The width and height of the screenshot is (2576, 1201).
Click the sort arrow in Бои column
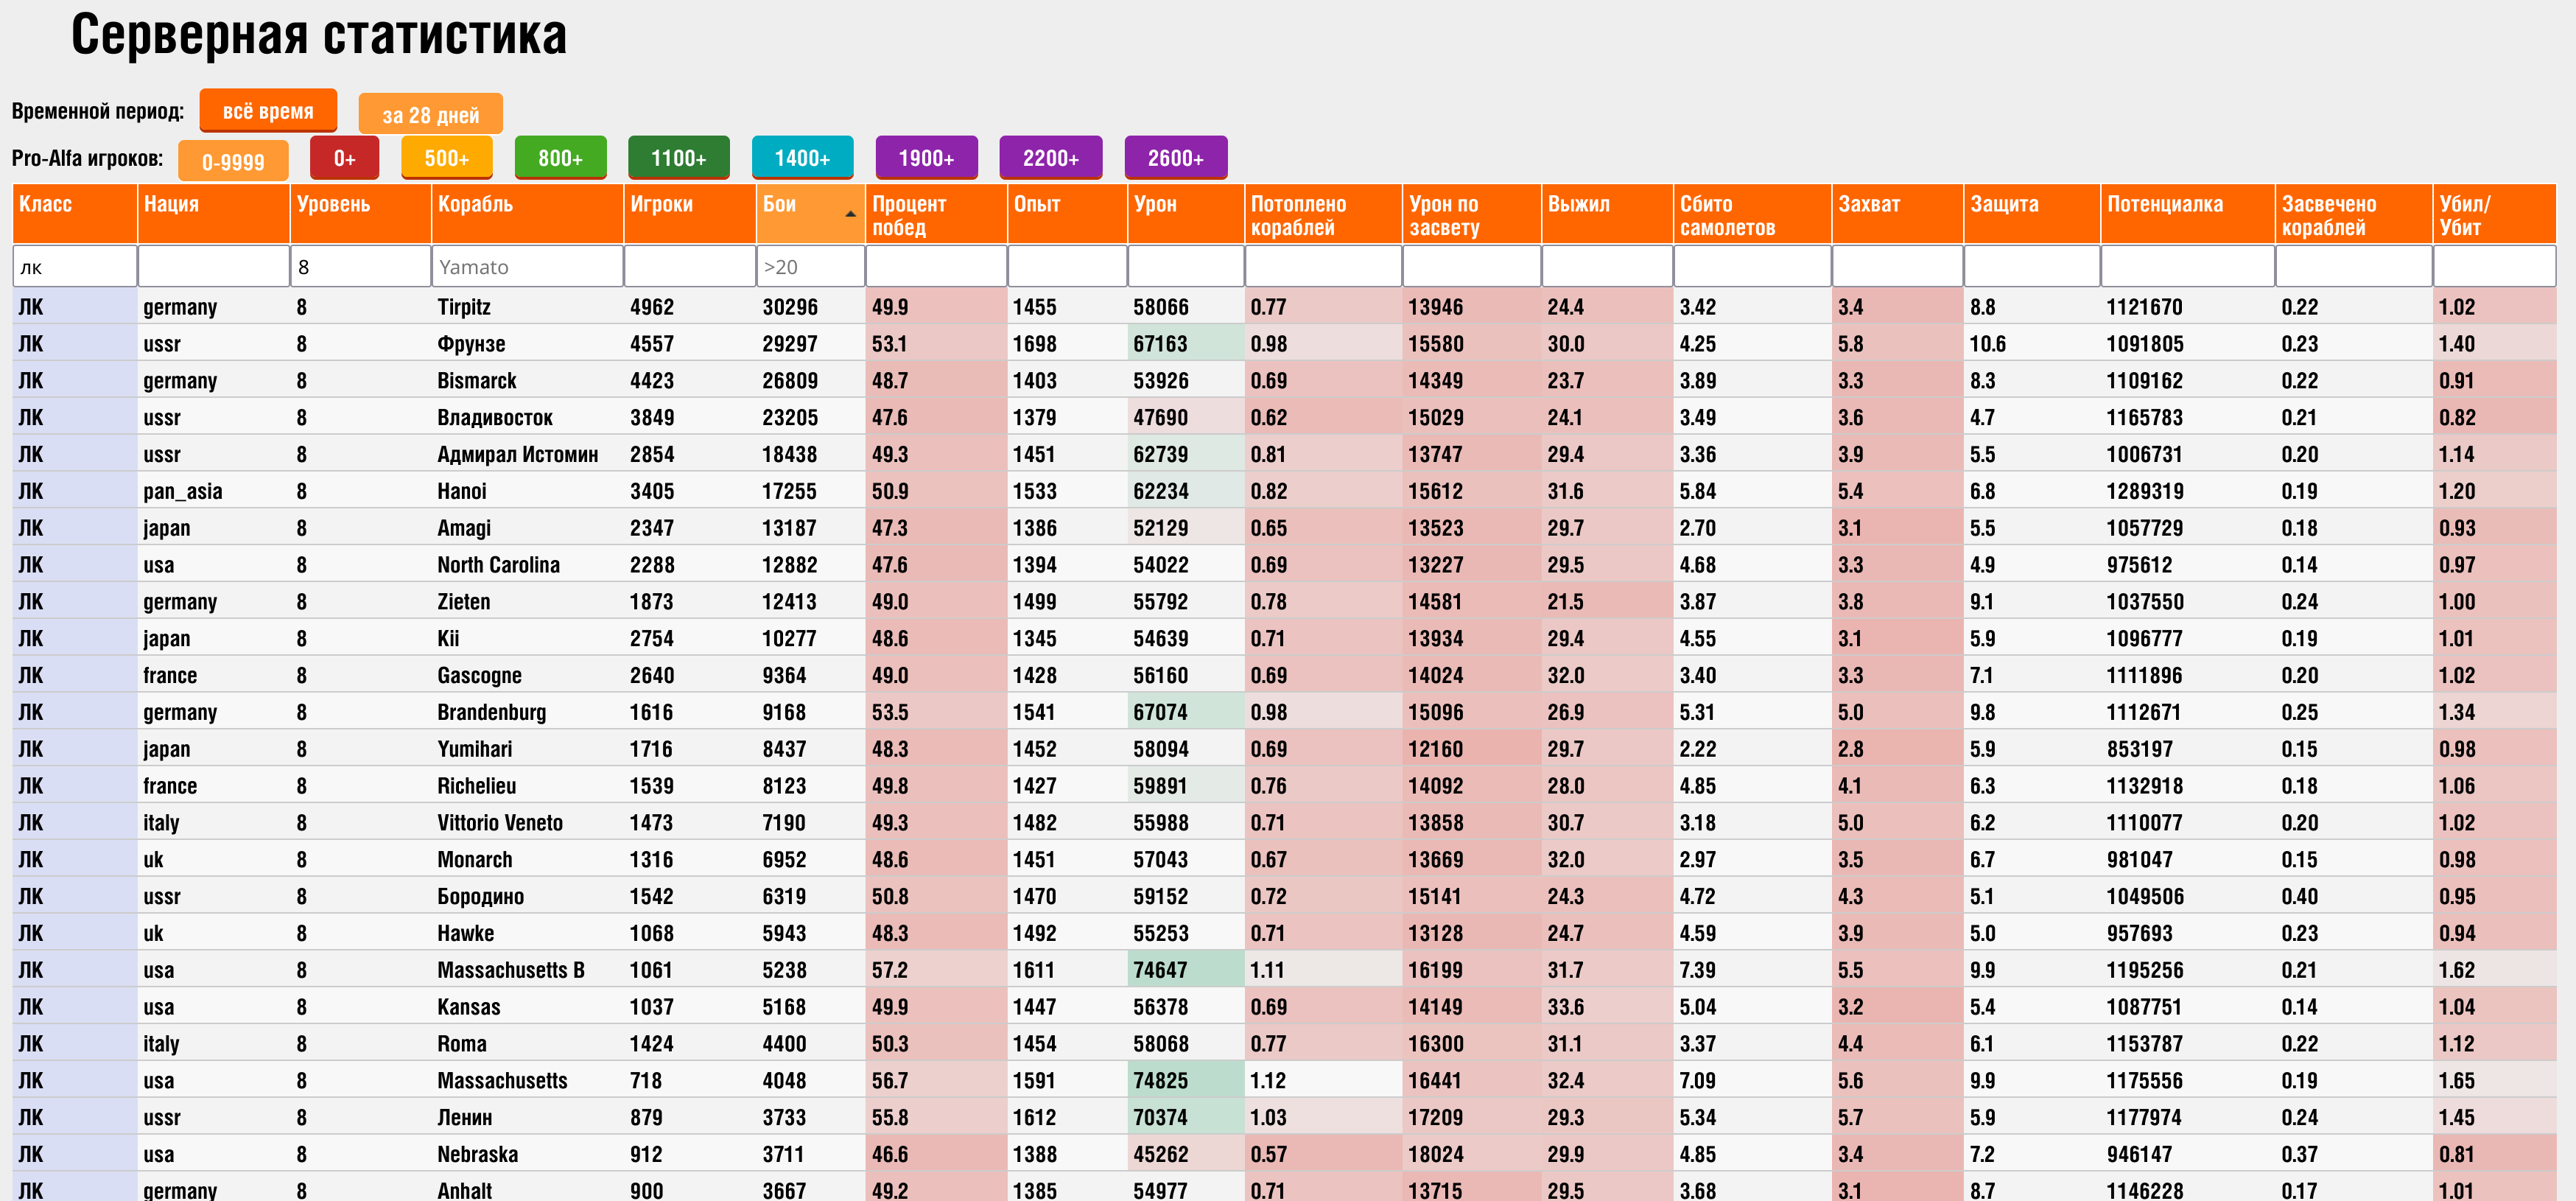click(x=849, y=214)
